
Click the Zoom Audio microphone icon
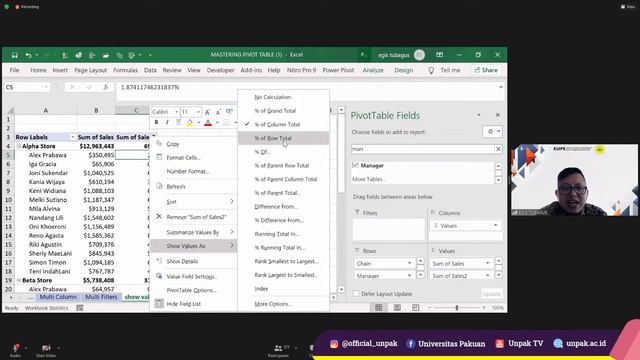tap(16, 348)
